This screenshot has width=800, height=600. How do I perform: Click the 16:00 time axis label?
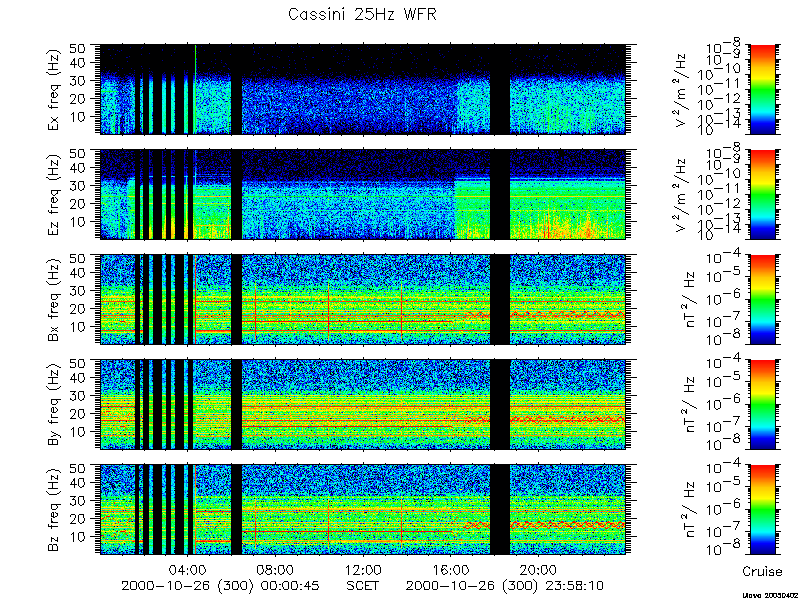pyautogui.click(x=451, y=569)
